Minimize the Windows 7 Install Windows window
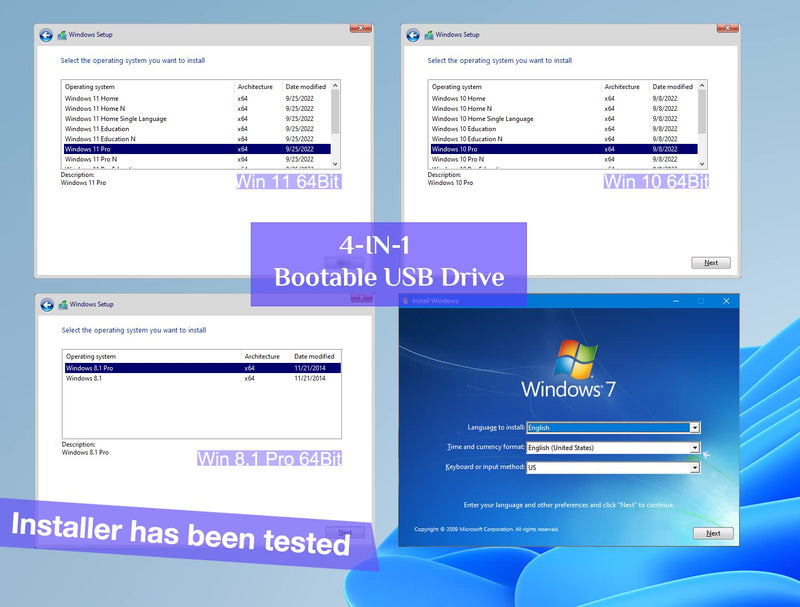 (x=676, y=301)
